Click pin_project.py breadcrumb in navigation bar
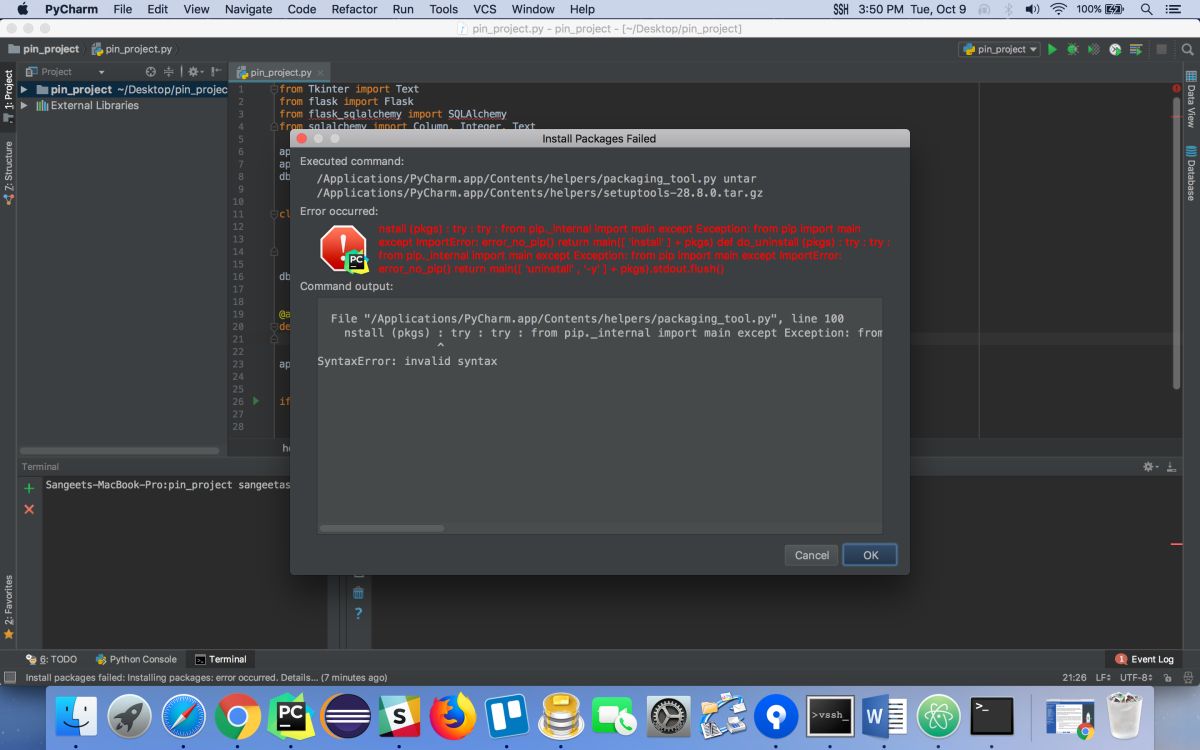This screenshot has height=750, width=1200. point(132,49)
